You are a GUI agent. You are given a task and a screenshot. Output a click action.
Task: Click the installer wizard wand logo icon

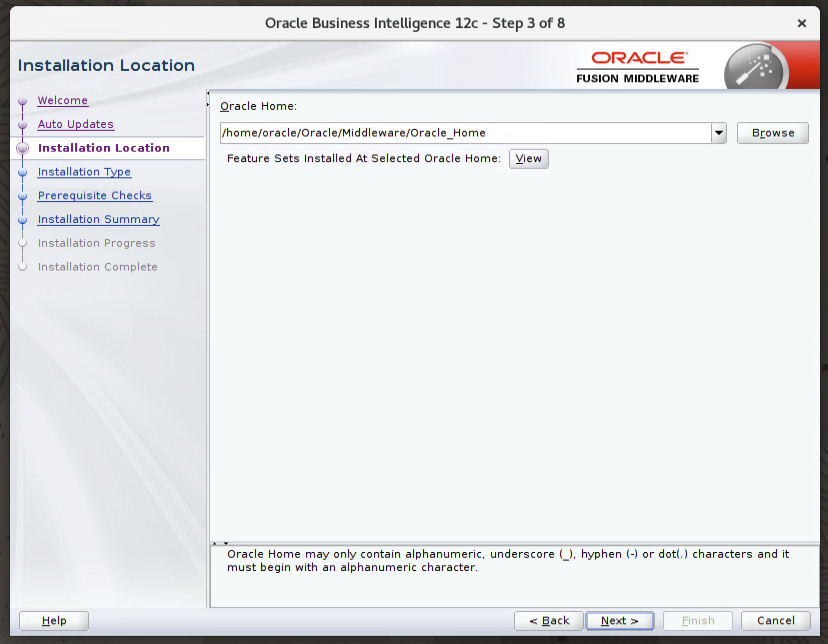click(756, 67)
